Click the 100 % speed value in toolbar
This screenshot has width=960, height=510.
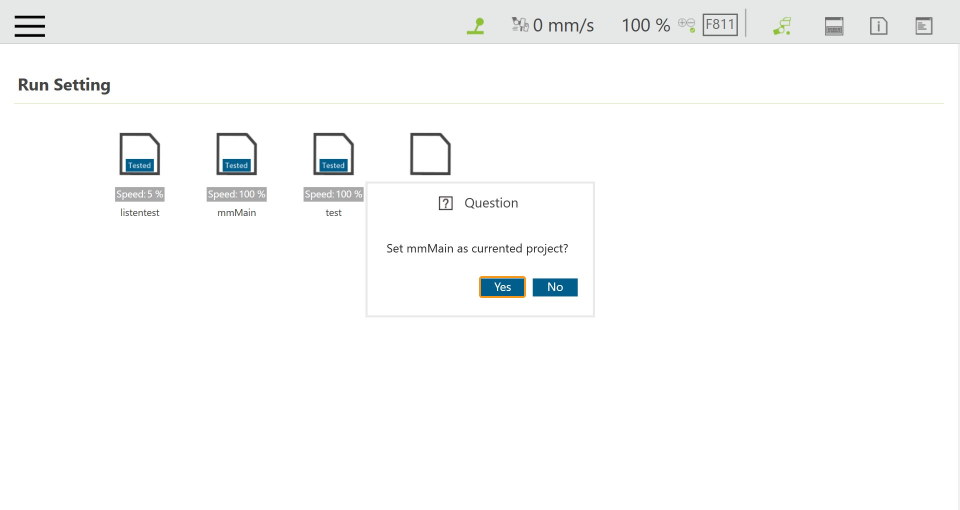(646, 25)
